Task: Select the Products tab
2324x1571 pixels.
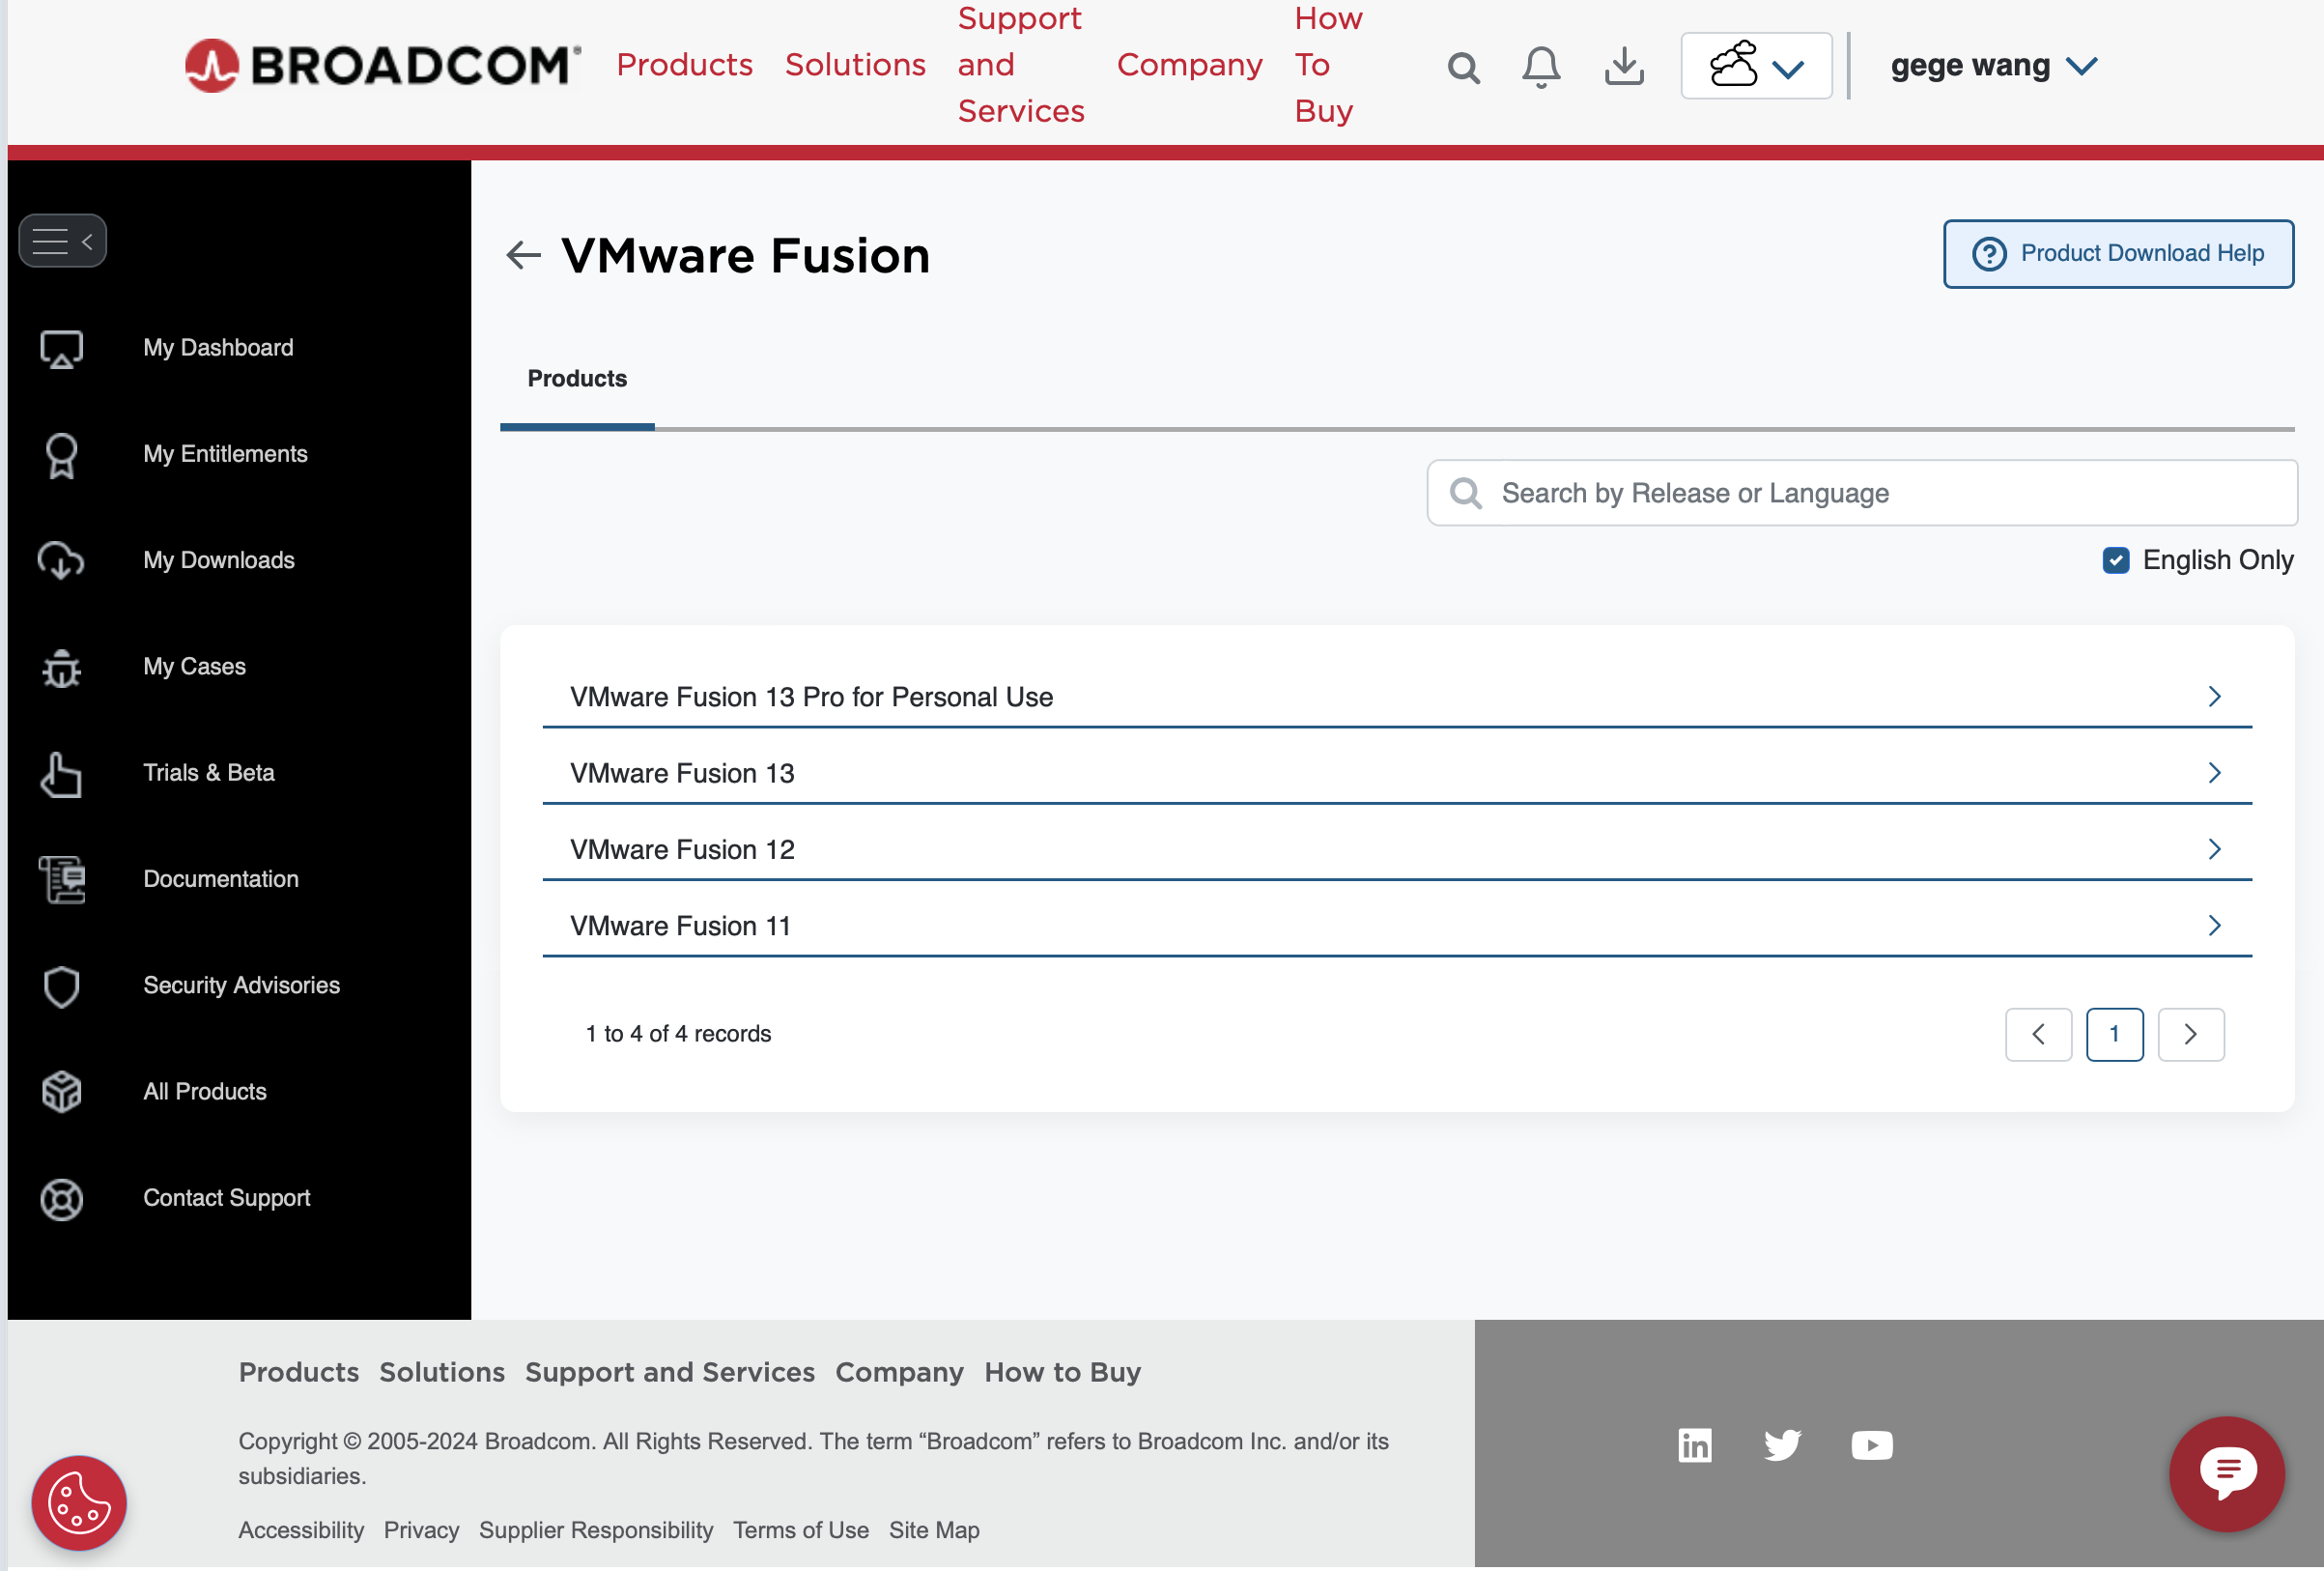Action: click(579, 377)
